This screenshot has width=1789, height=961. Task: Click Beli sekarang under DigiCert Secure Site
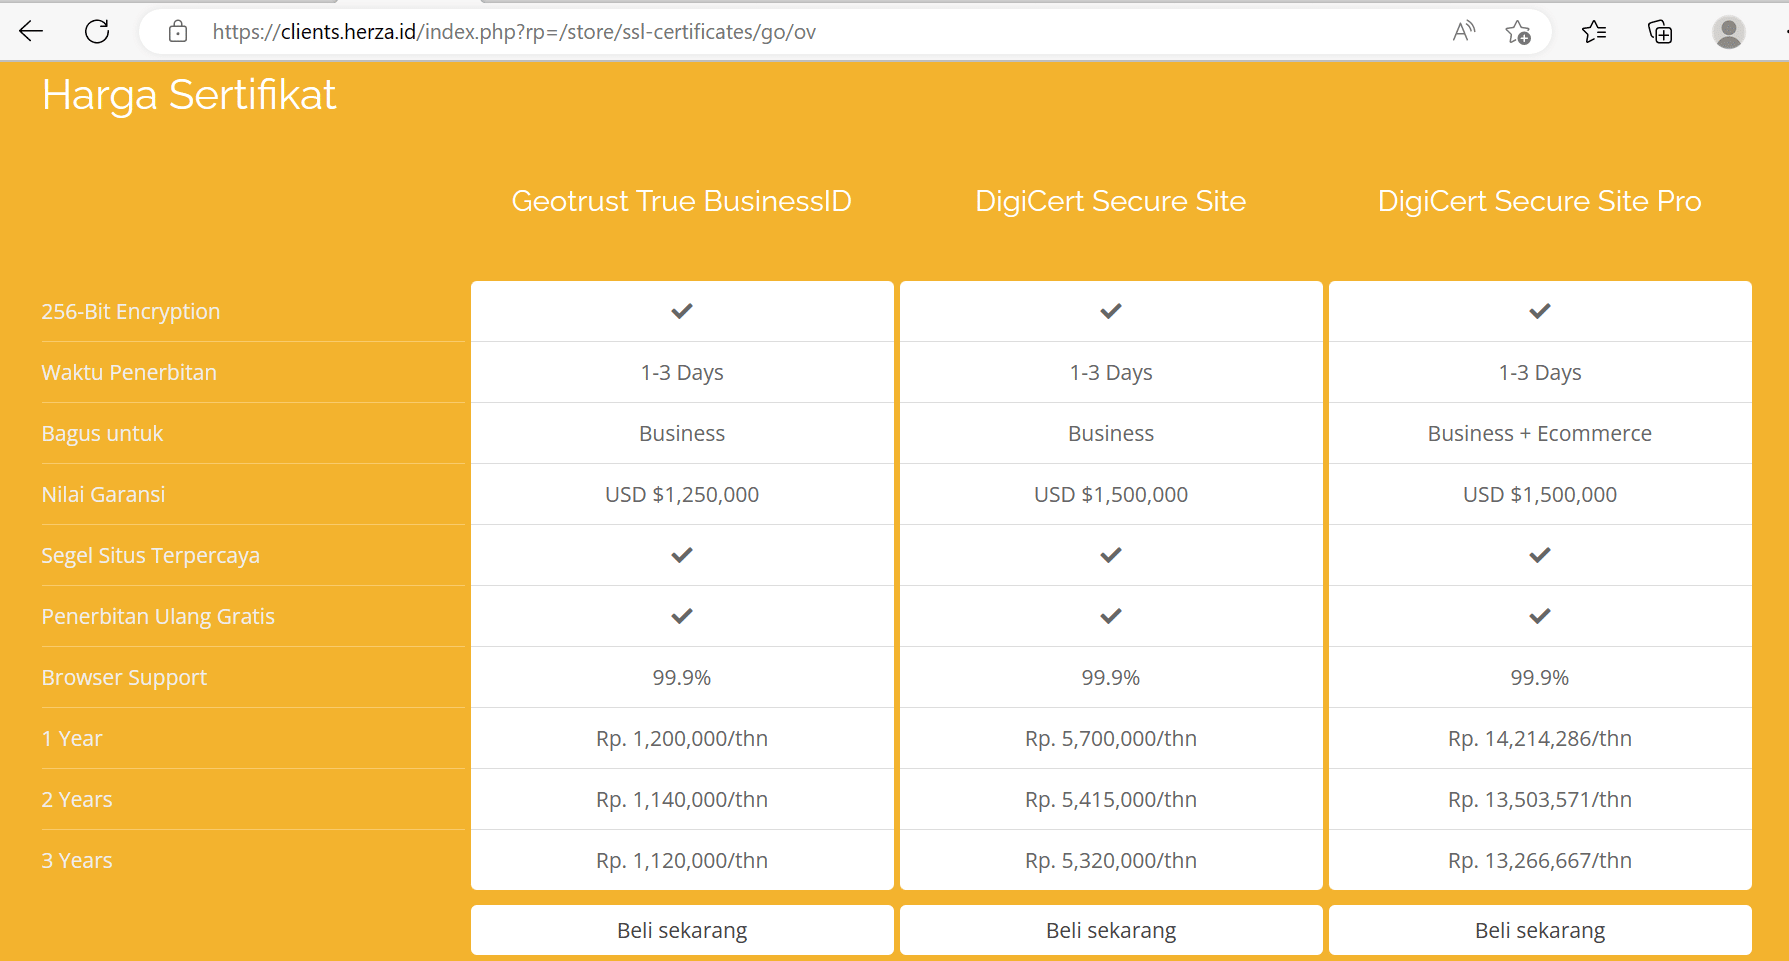pyautogui.click(x=1111, y=930)
